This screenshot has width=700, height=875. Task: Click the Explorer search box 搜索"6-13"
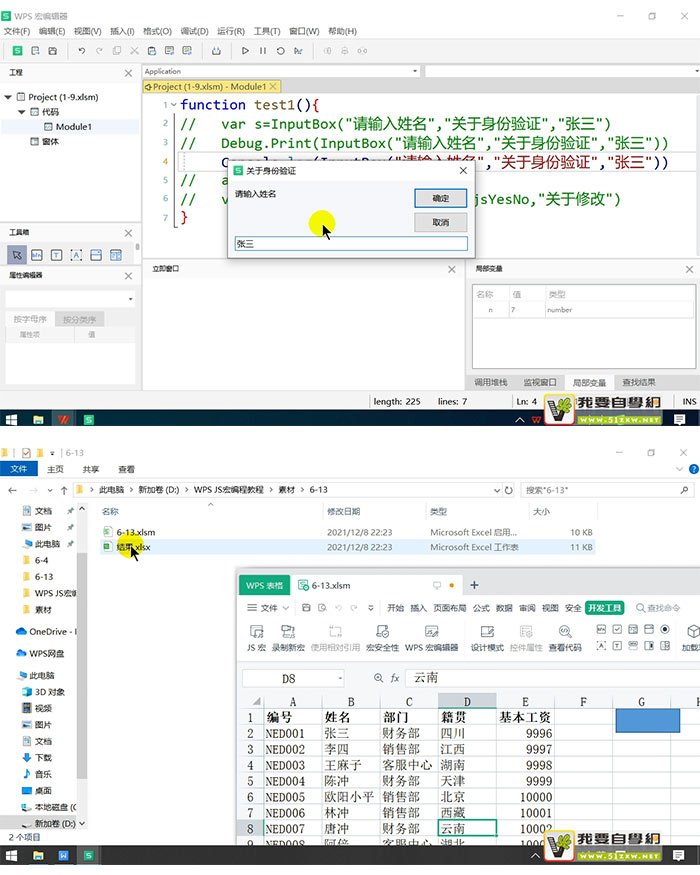point(607,490)
